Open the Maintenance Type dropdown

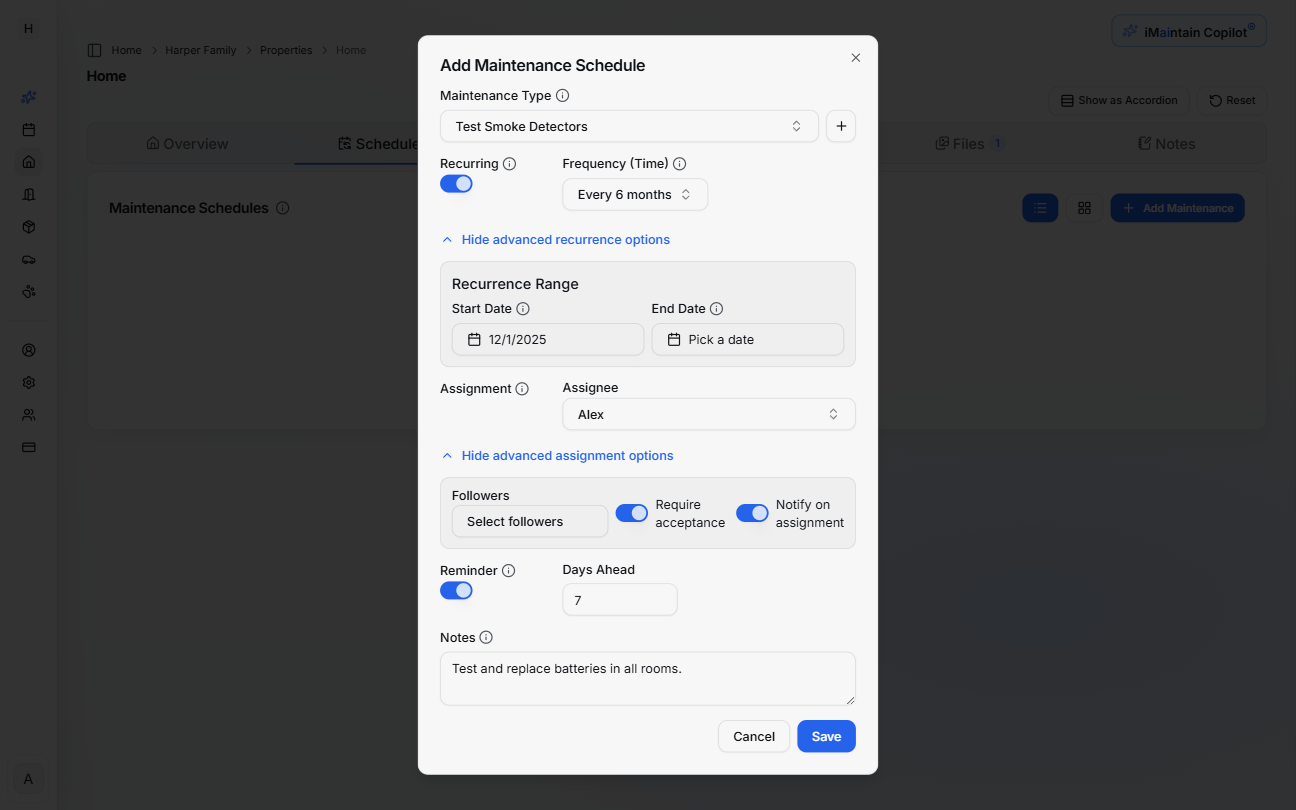pyautogui.click(x=629, y=126)
